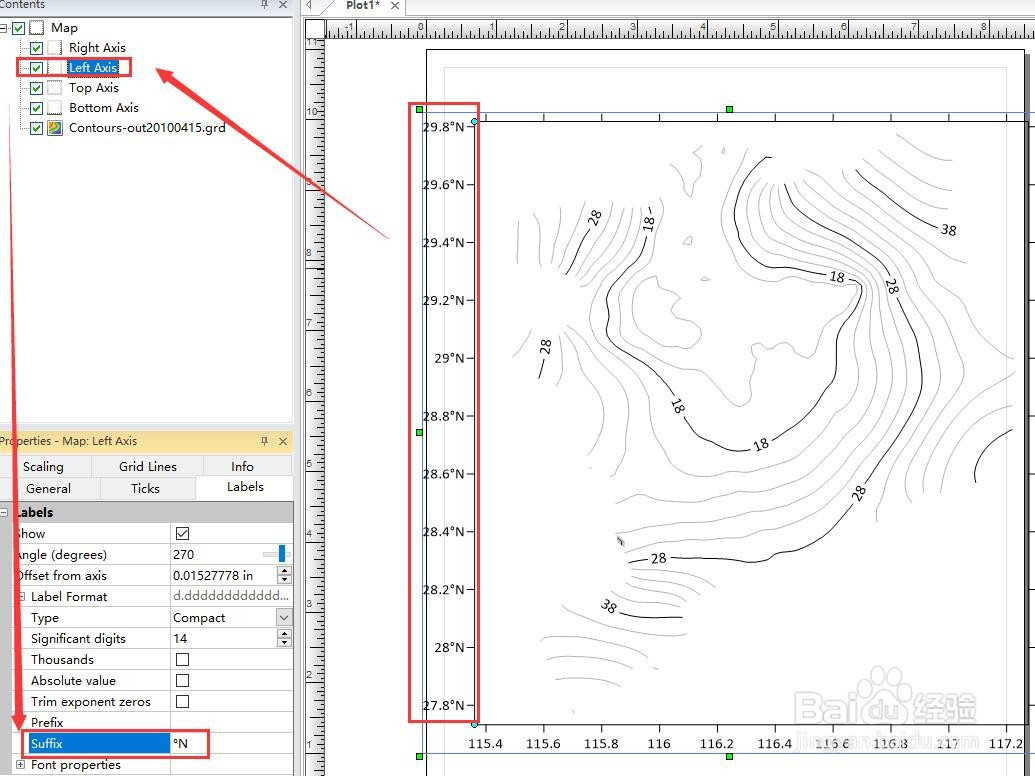Click the top-center green selection handle
Viewport: 1035px width, 776px height.
pos(729,109)
